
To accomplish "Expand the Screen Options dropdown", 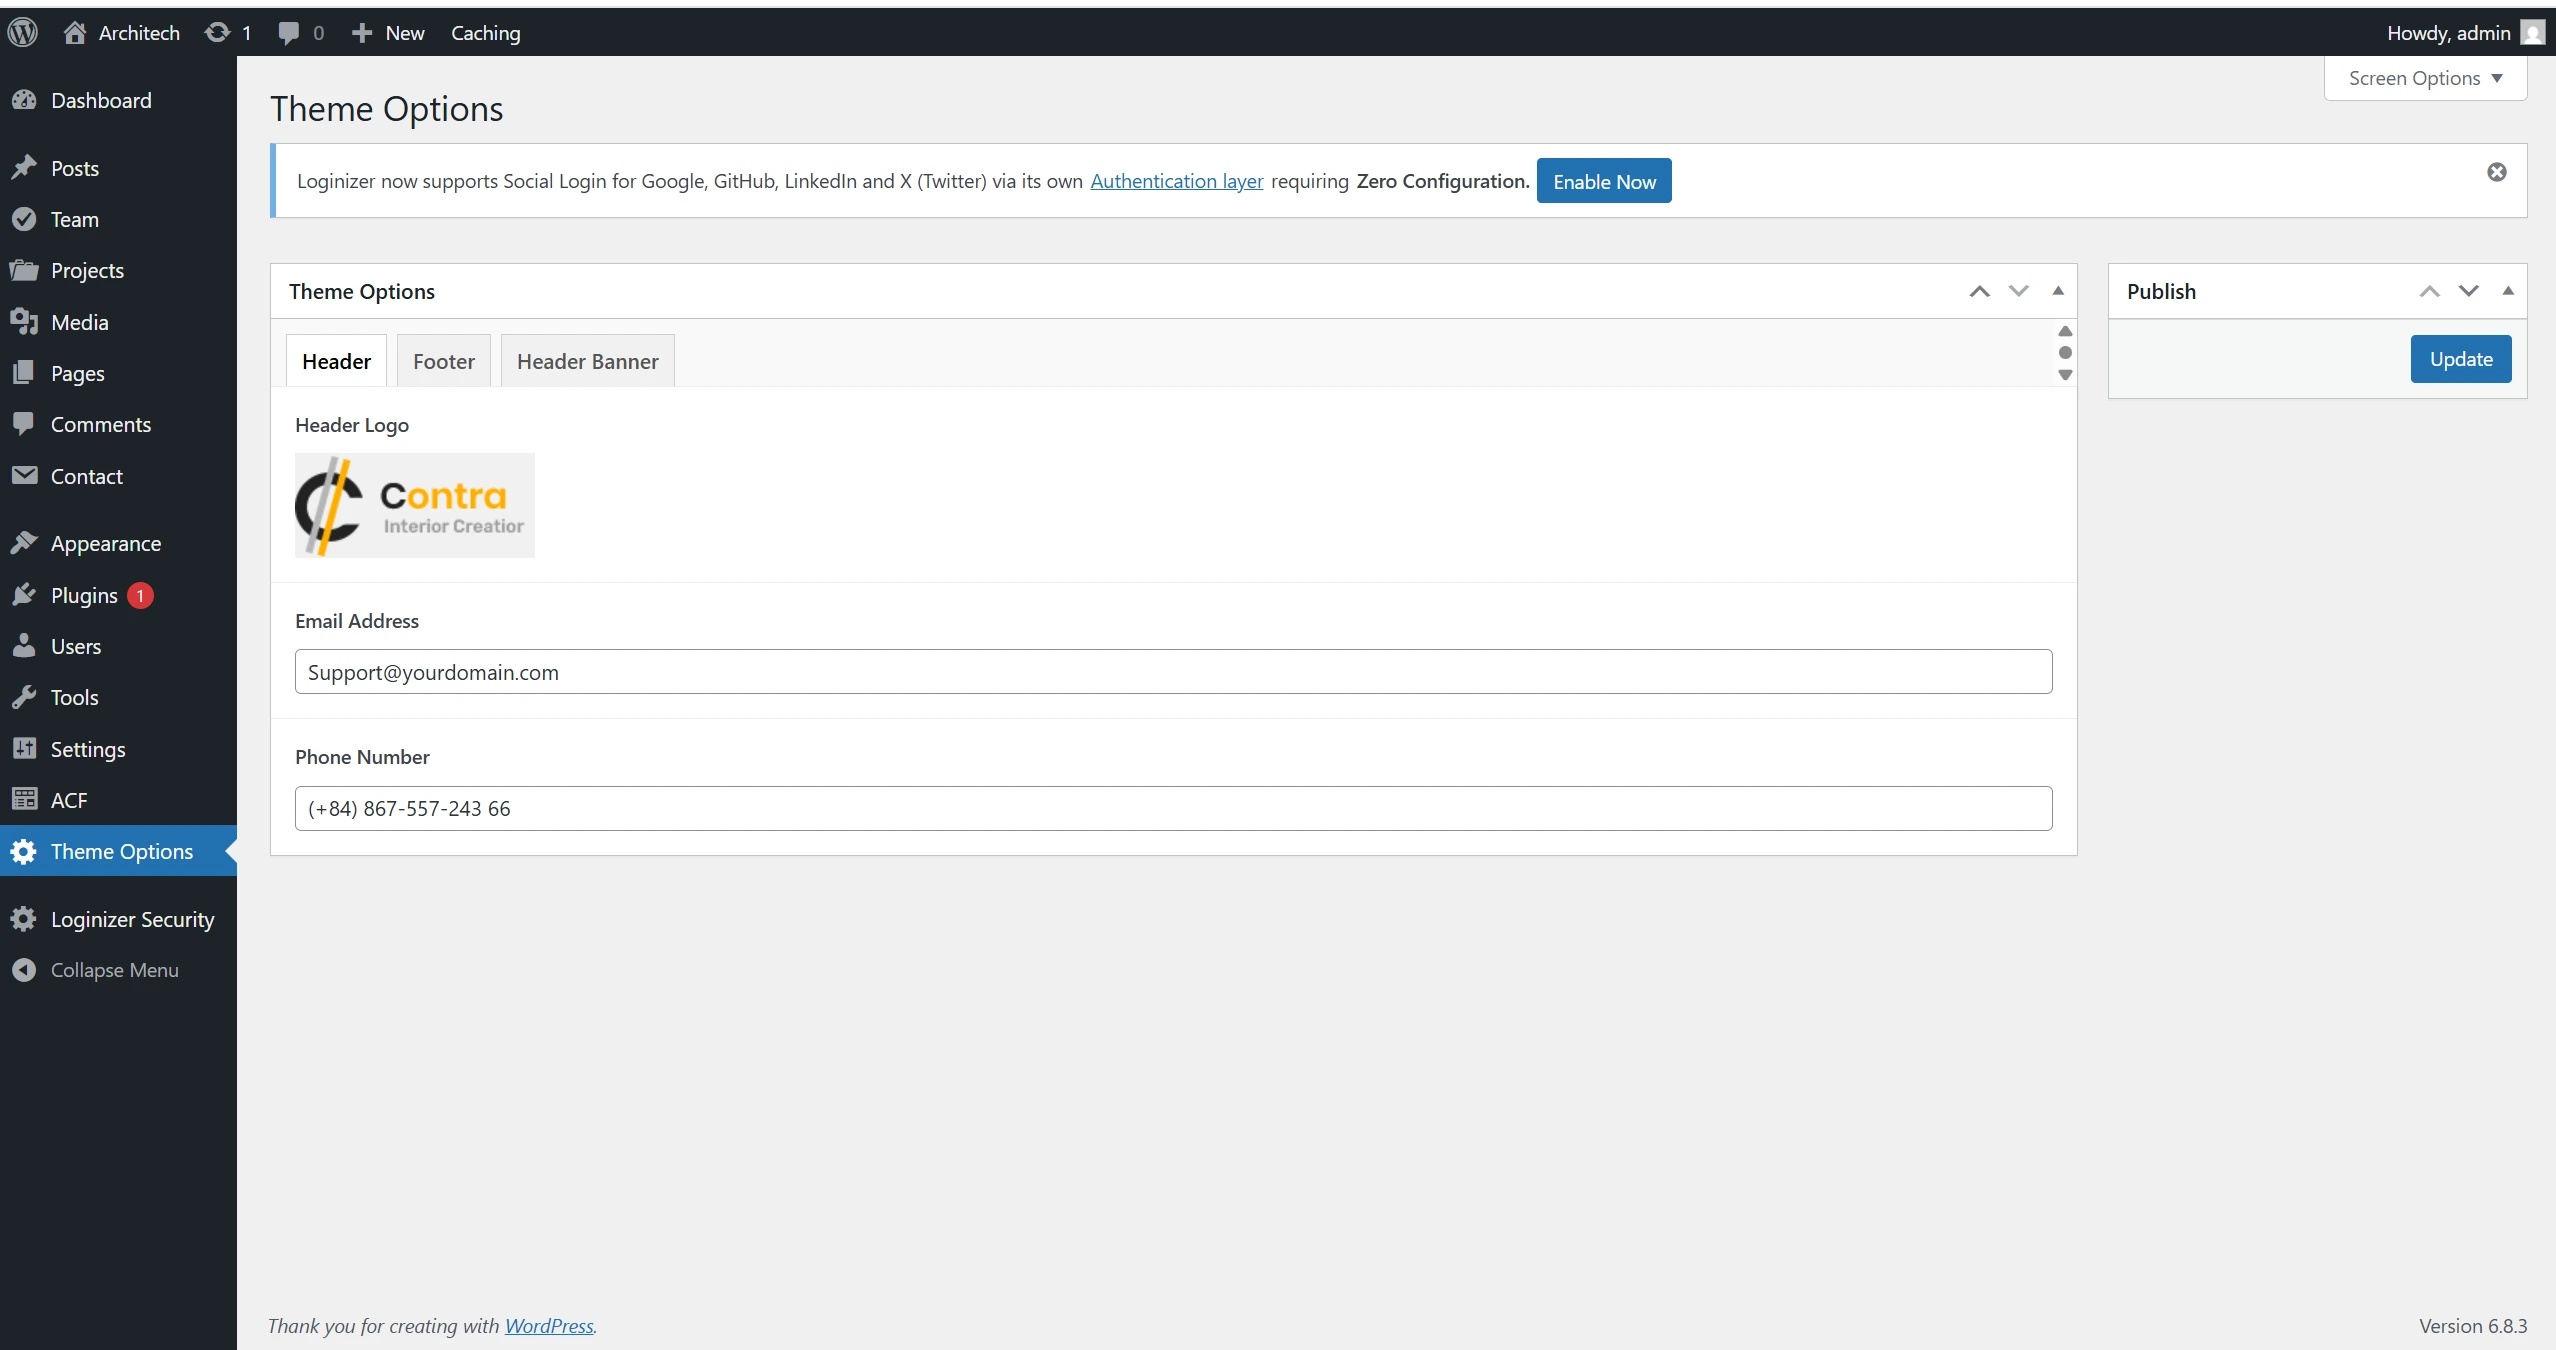I will point(2424,78).
